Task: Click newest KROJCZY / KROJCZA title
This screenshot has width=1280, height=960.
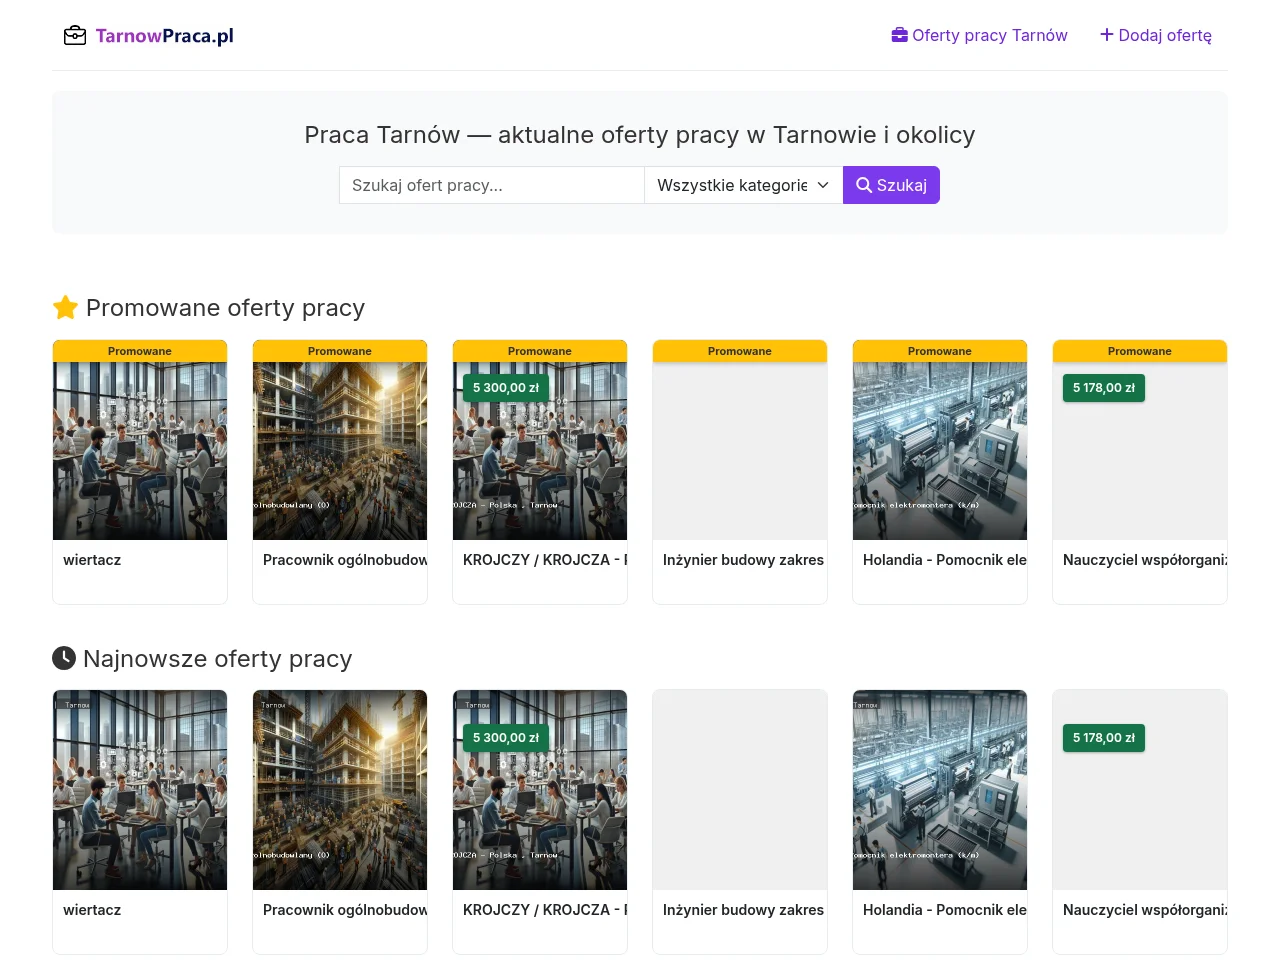Action: click(545, 910)
